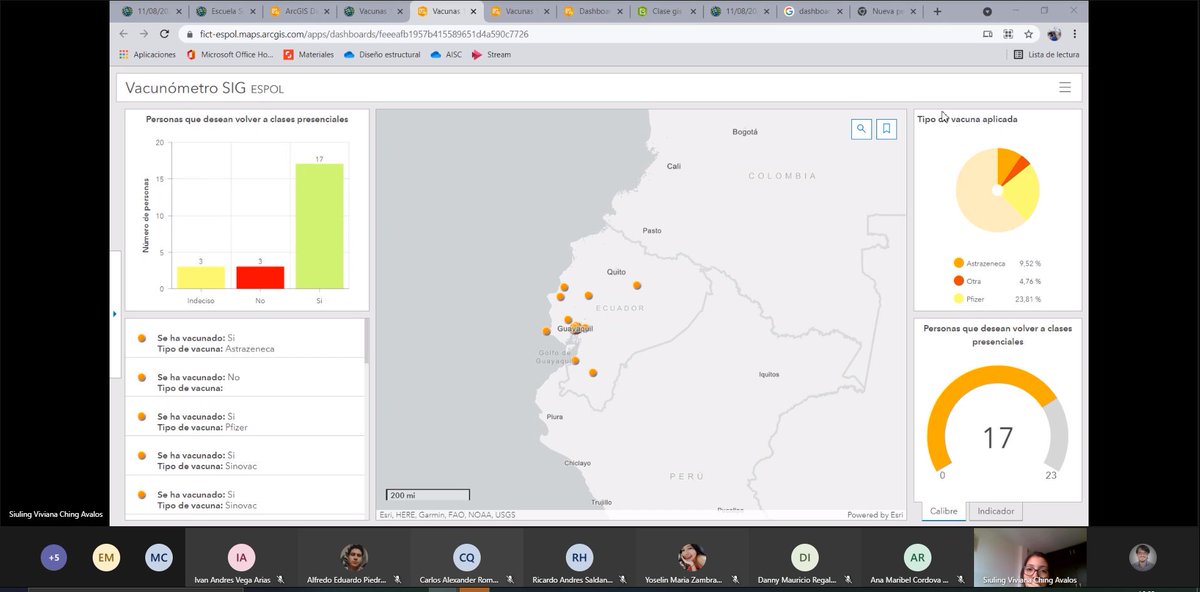Click the browser forward arrow
Screen dimensions: 1200x592
pos(146,34)
